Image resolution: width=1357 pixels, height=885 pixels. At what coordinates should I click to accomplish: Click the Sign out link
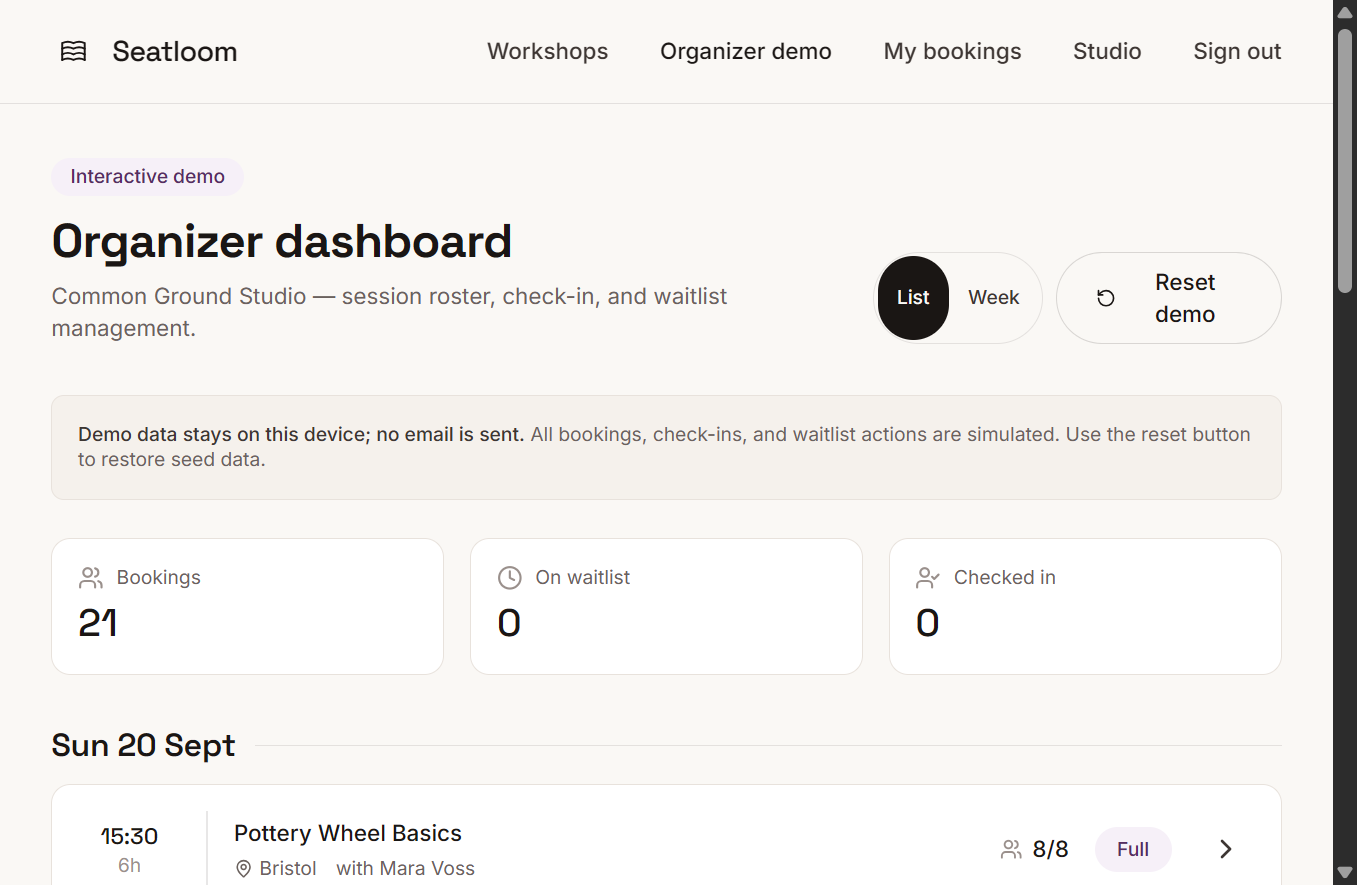[1237, 51]
